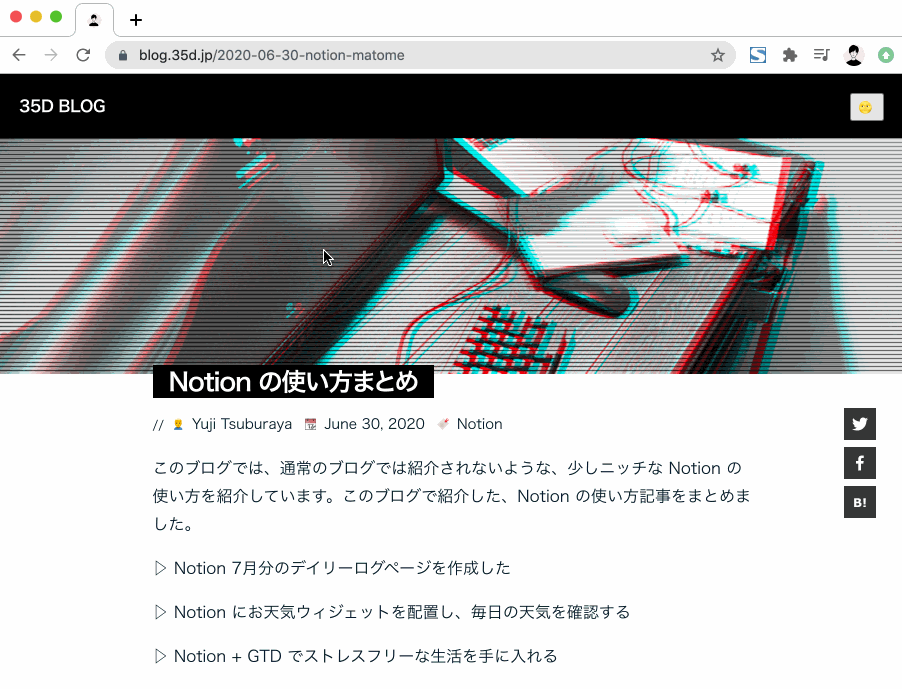Select the active tab with avatar favicon
902x689 pixels.
94,21
